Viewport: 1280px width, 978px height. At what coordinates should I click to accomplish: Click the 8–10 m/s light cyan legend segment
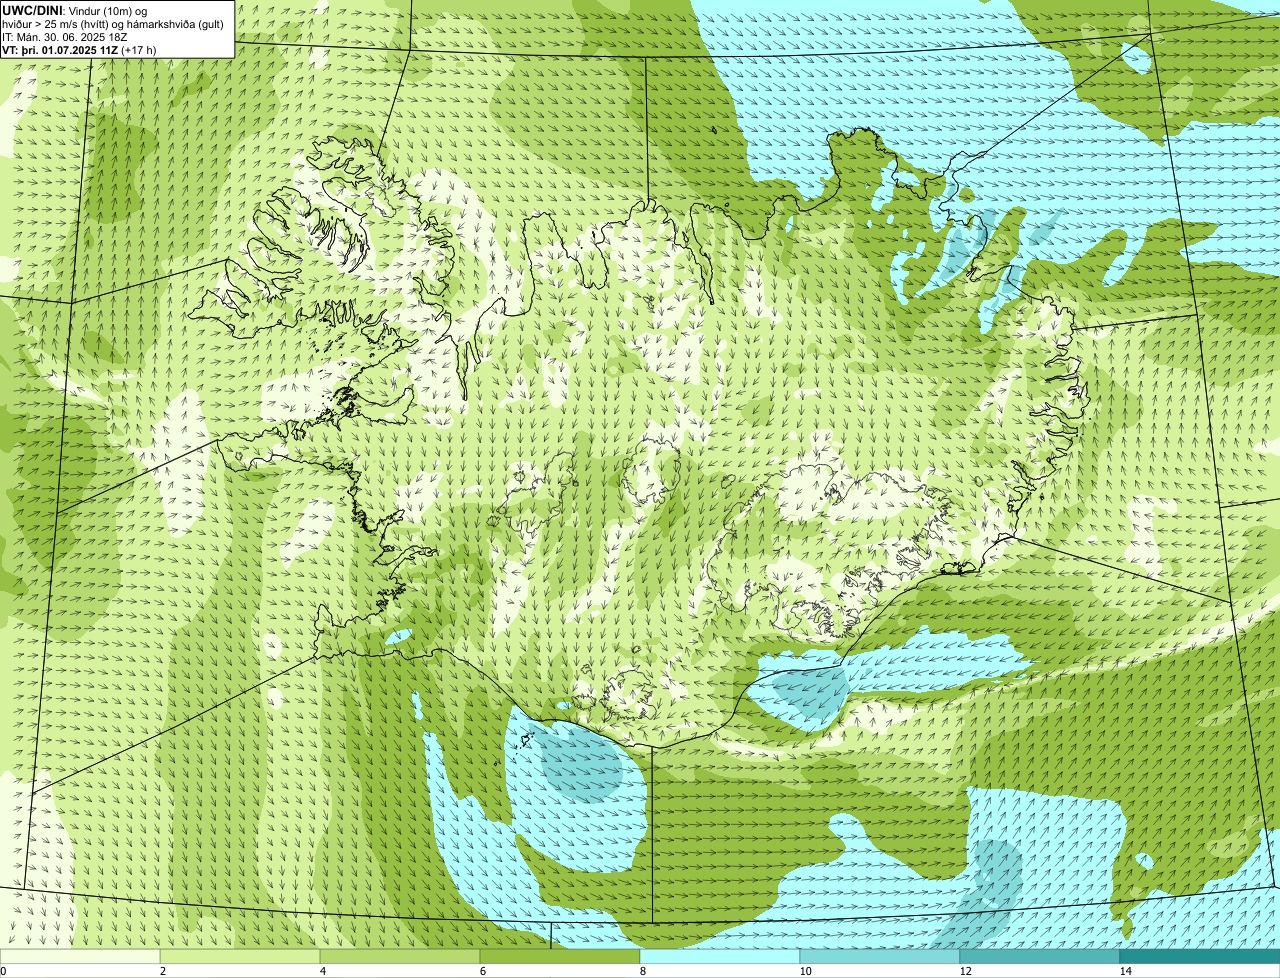pos(720,956)
